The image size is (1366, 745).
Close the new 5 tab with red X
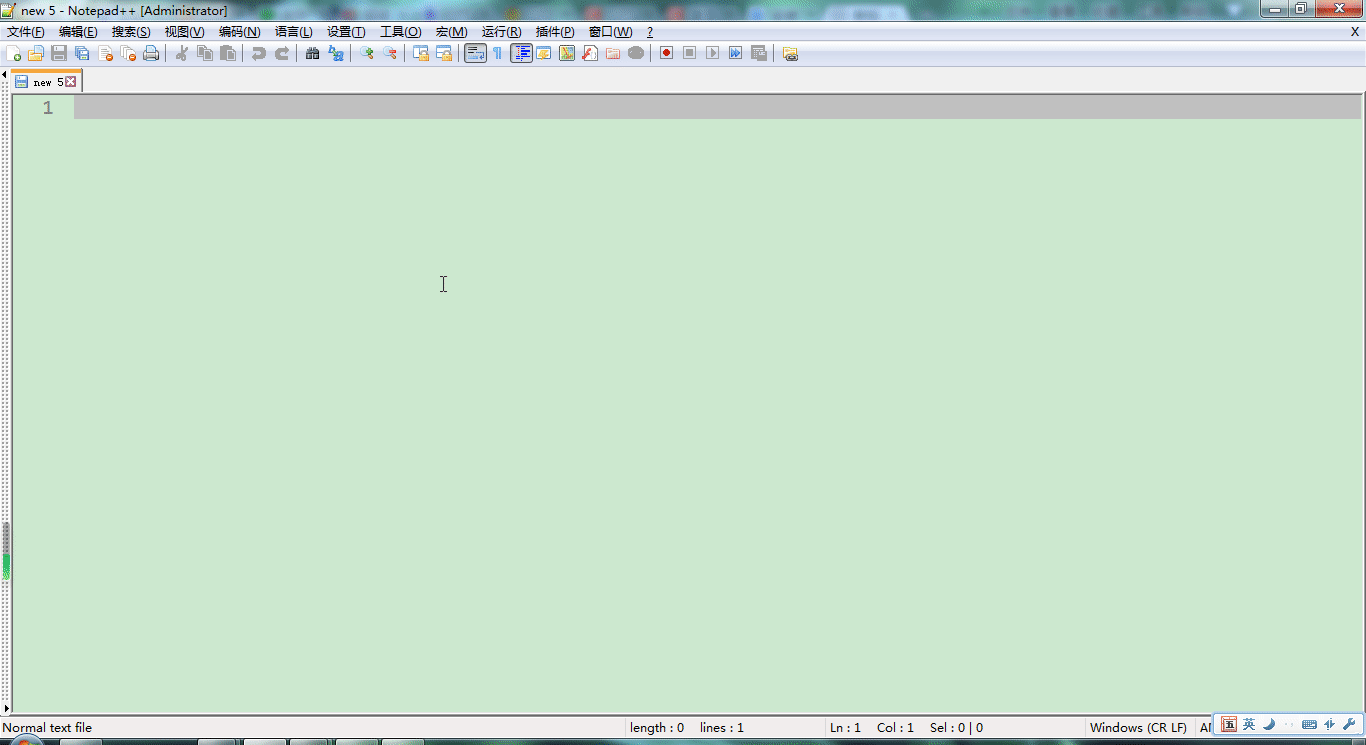(x=71, y=82)
